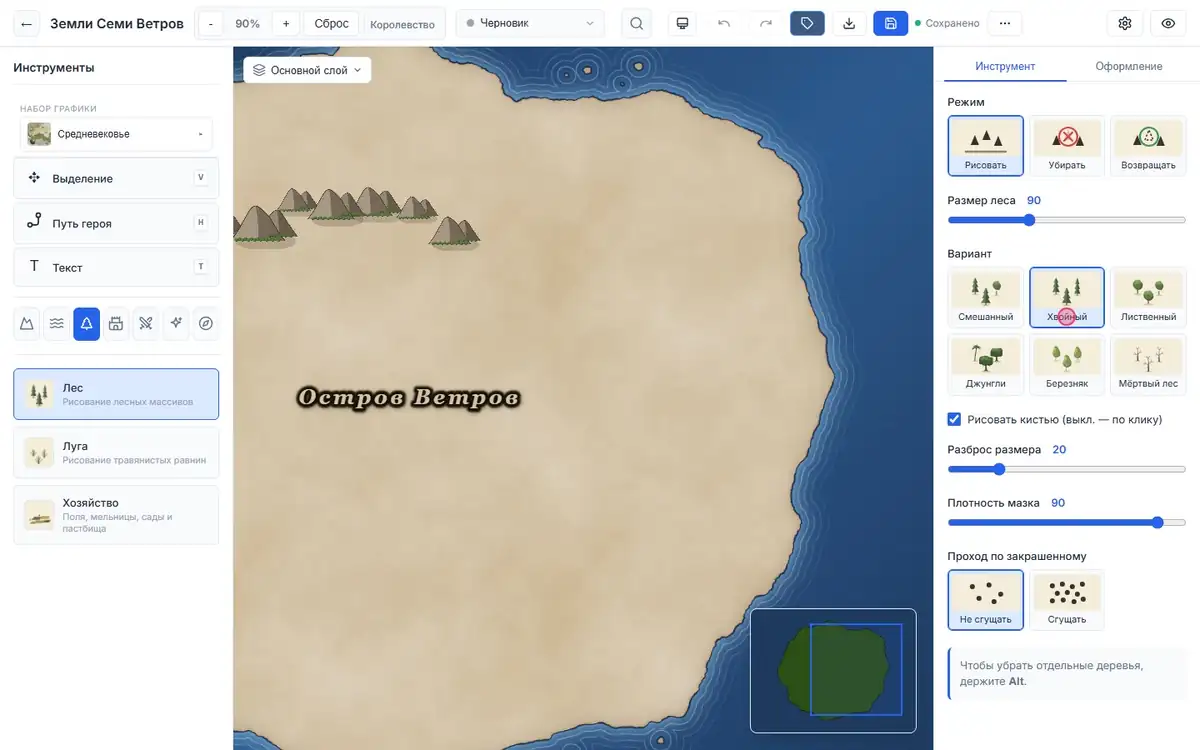
Task: Click the minimap overview thumbnail
Action: [833, 671]
